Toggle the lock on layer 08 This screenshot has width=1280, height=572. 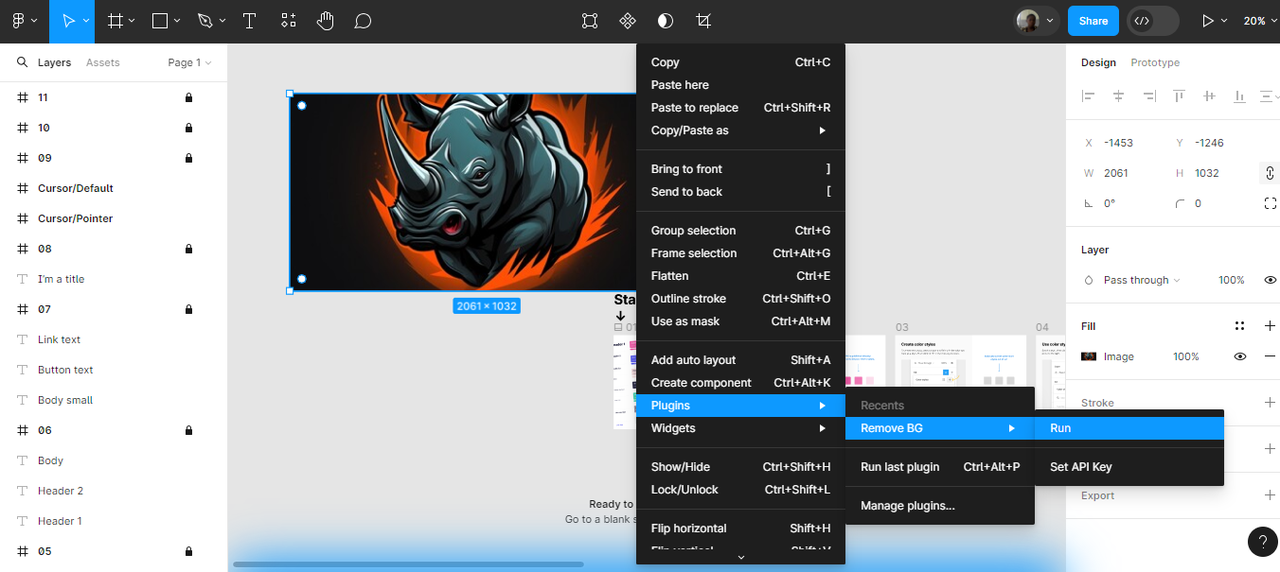coord(188,249)
